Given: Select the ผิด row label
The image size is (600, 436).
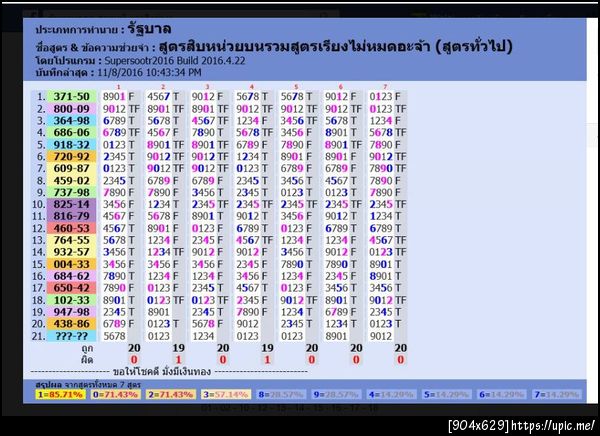Looking at the screenshot, I should [87, 360].
